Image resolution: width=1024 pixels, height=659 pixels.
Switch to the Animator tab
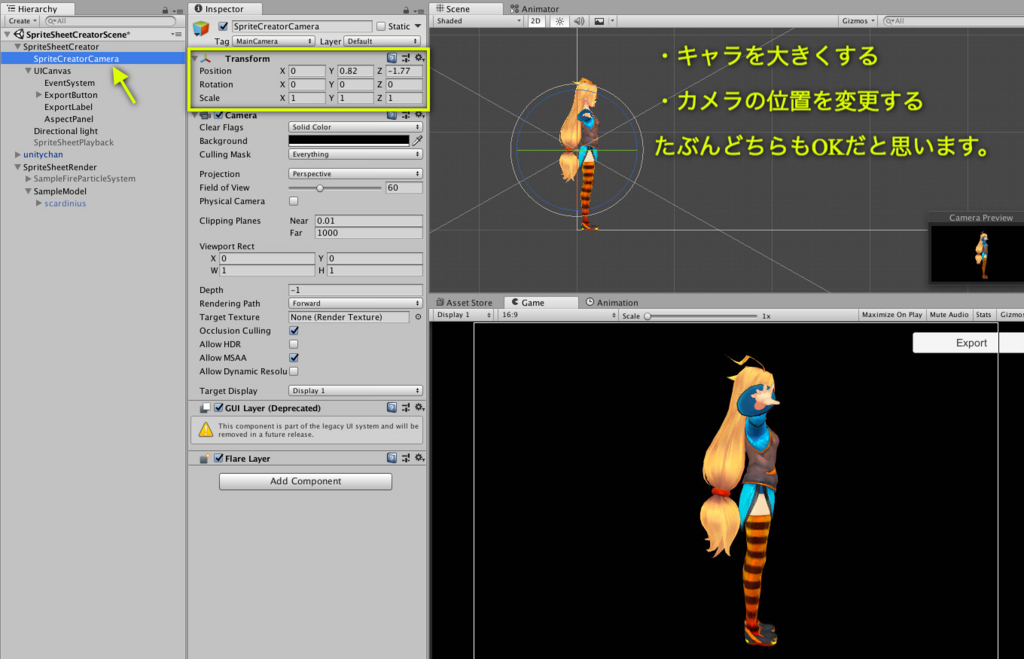coord(535,9)
